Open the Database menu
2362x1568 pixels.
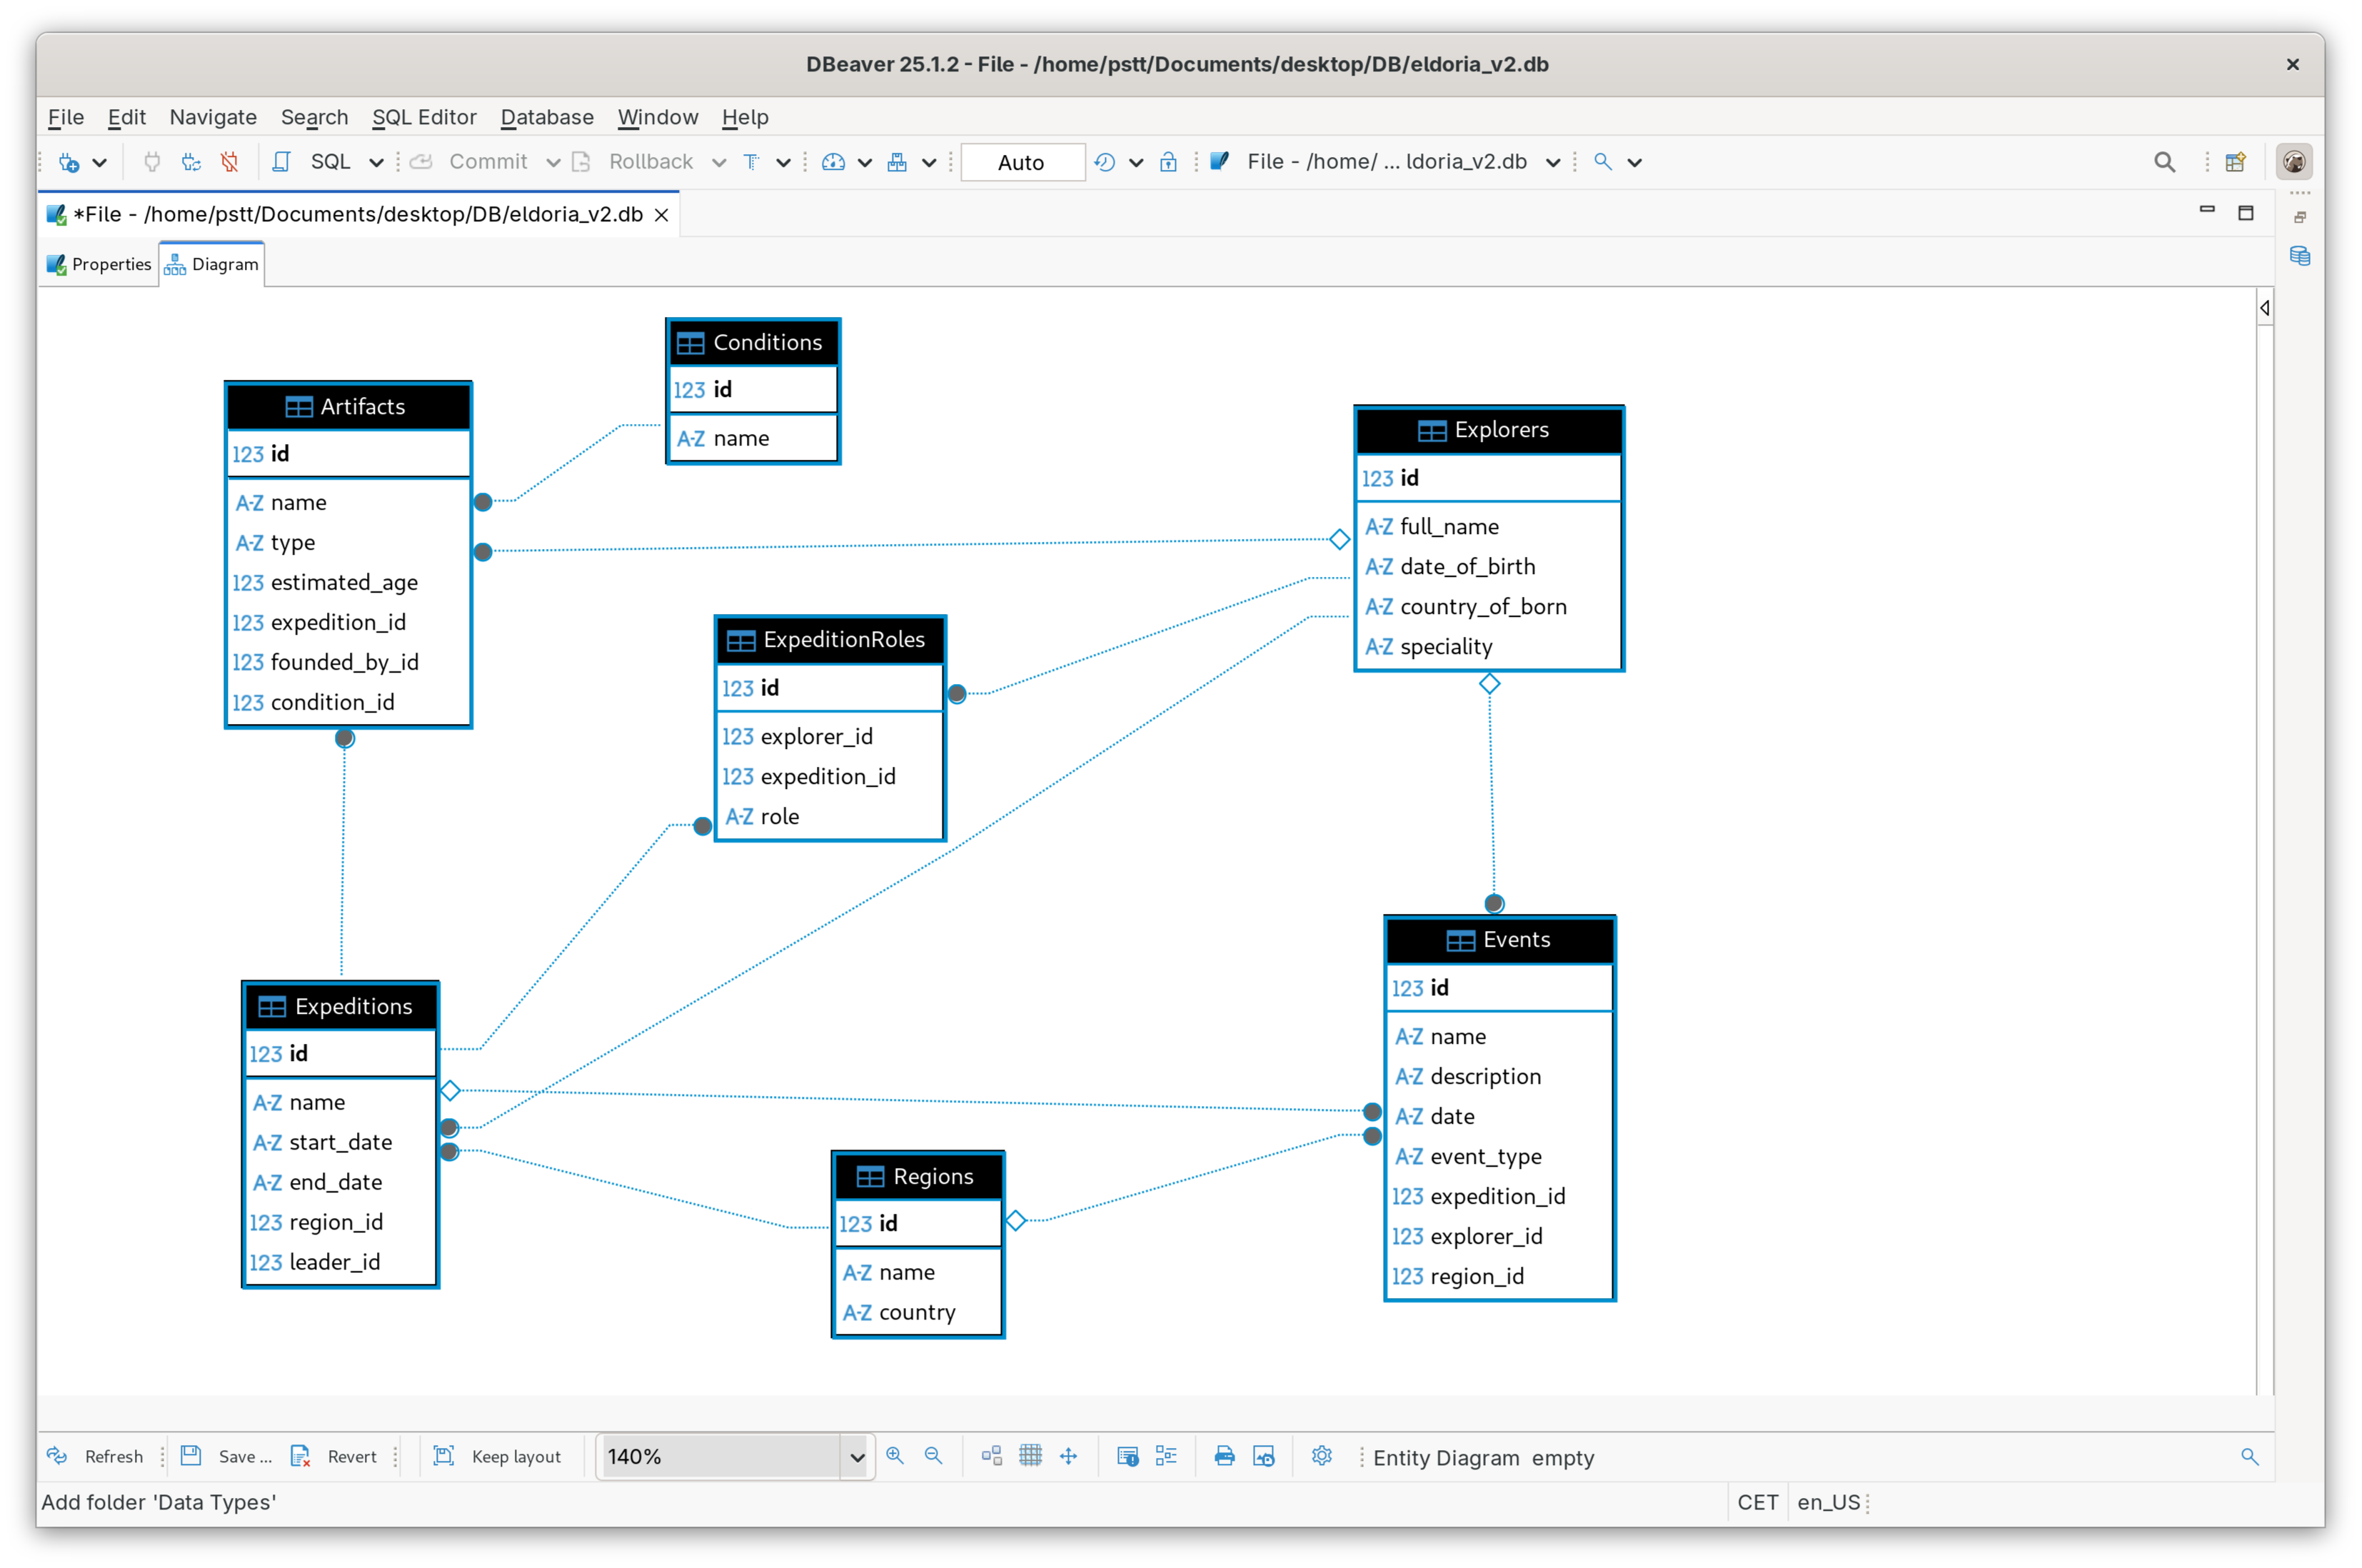[x=547, y=117]
